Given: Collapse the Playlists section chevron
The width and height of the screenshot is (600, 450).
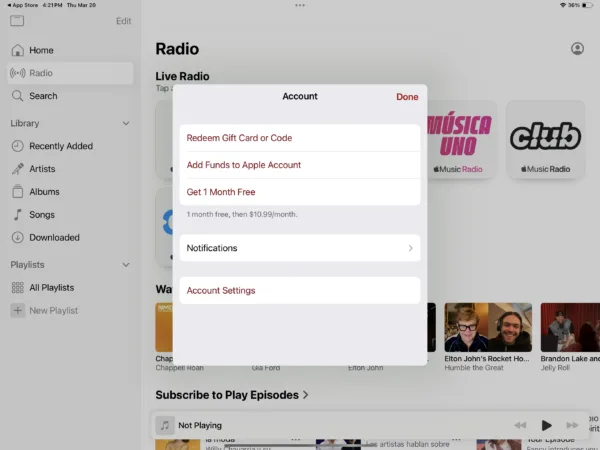Looking at the screenshot, I should pyautogui.click(x=126, y=265).
